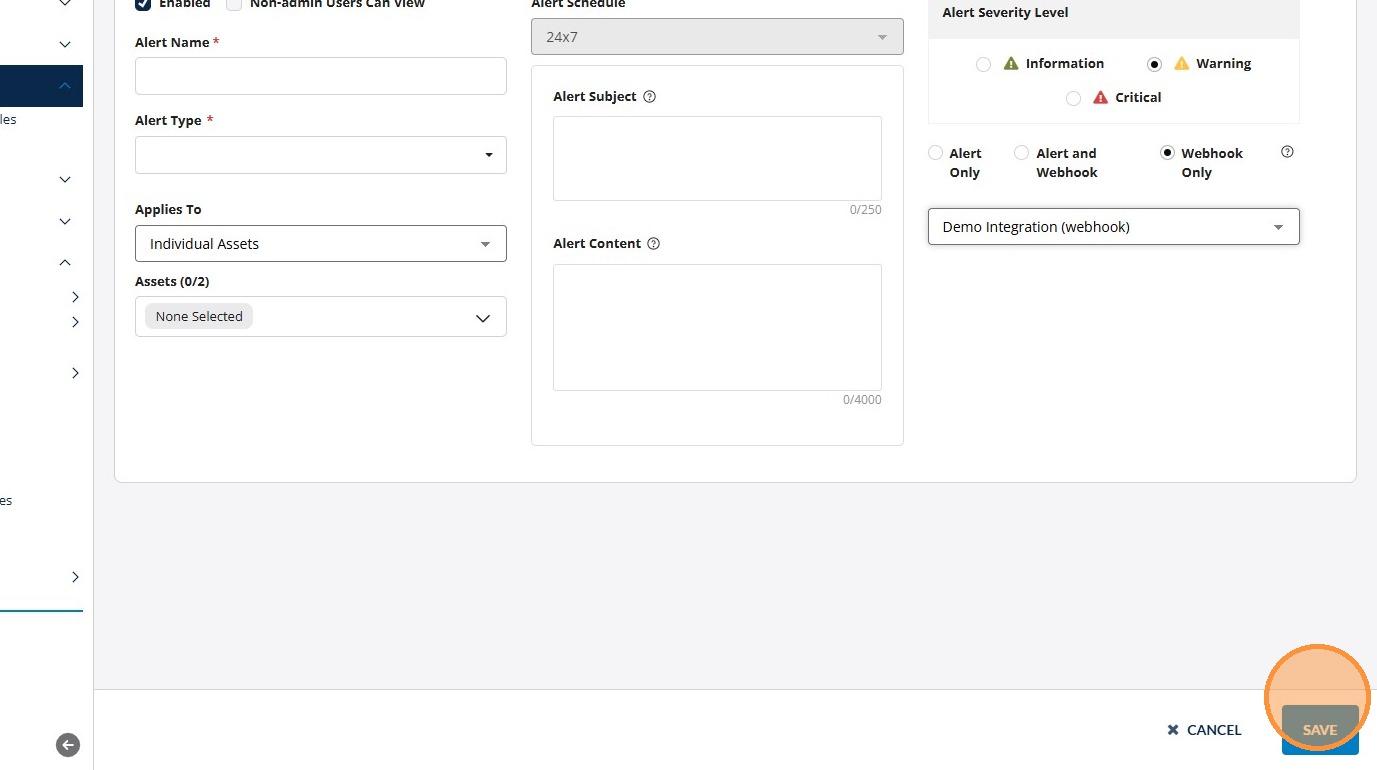1377x770 pixels.
Task: Click the help icon beside Alert Subject
Action: (650, 97)
